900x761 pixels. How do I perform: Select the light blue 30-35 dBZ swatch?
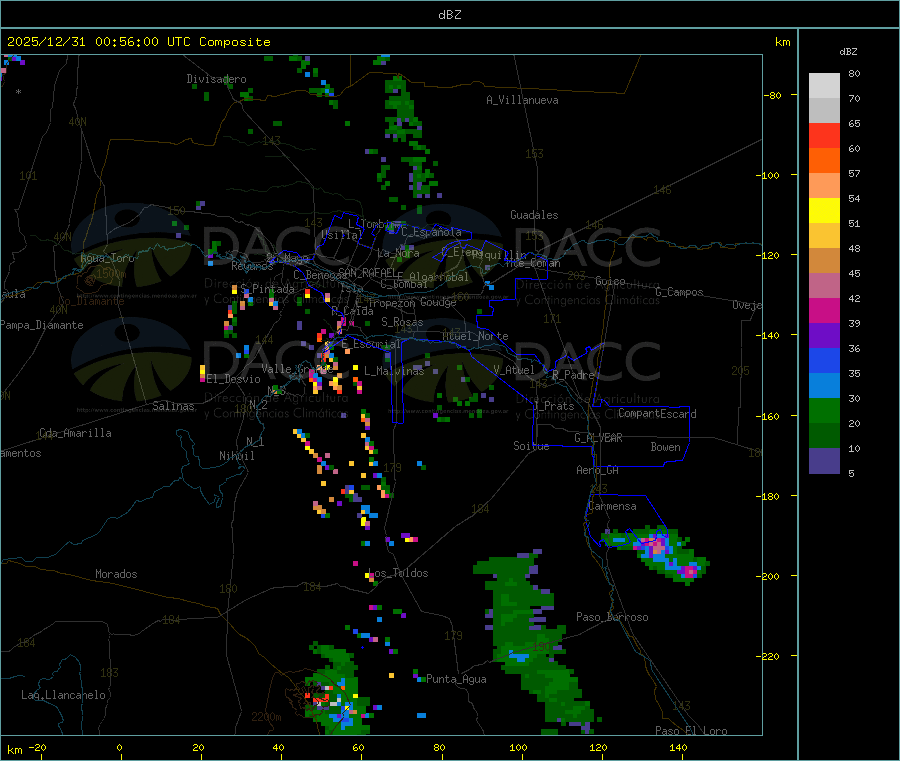tap(824, 386)
